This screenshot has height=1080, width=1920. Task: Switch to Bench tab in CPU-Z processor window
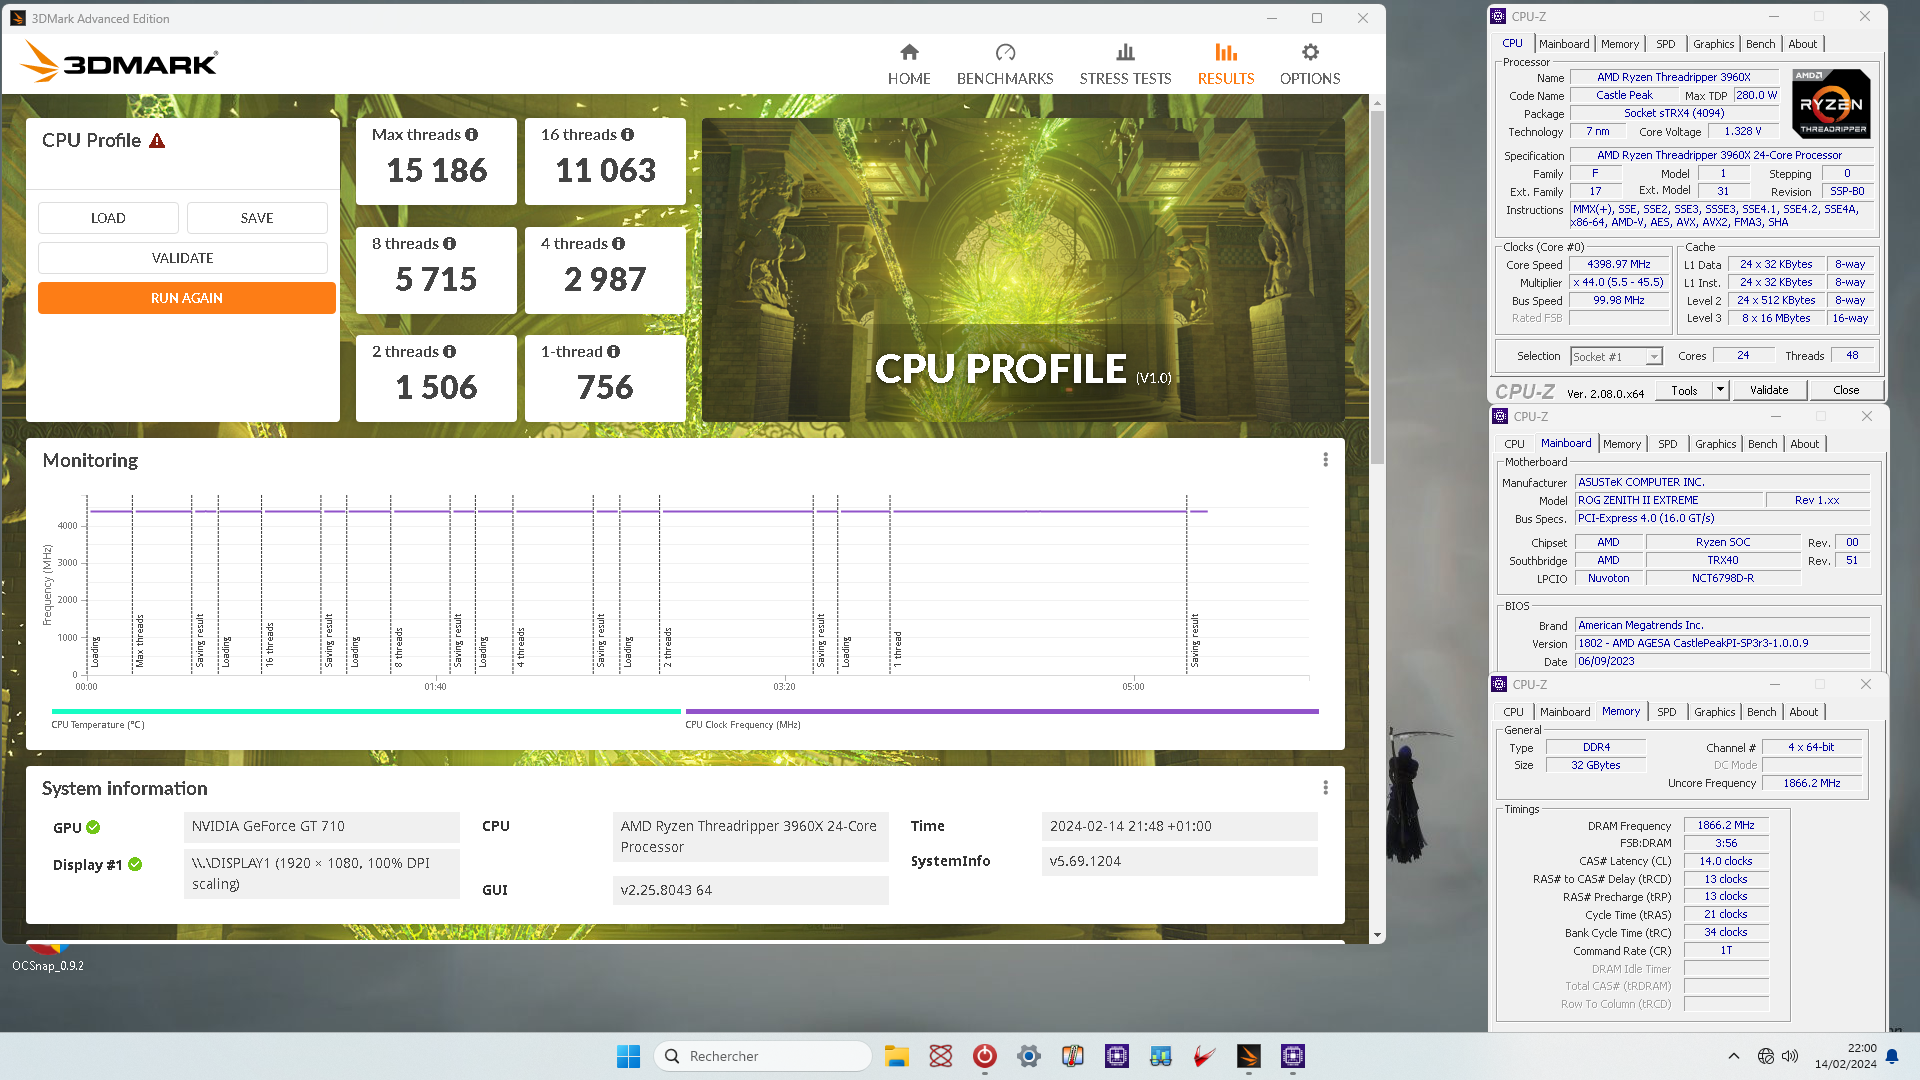tap(1761, 44)
